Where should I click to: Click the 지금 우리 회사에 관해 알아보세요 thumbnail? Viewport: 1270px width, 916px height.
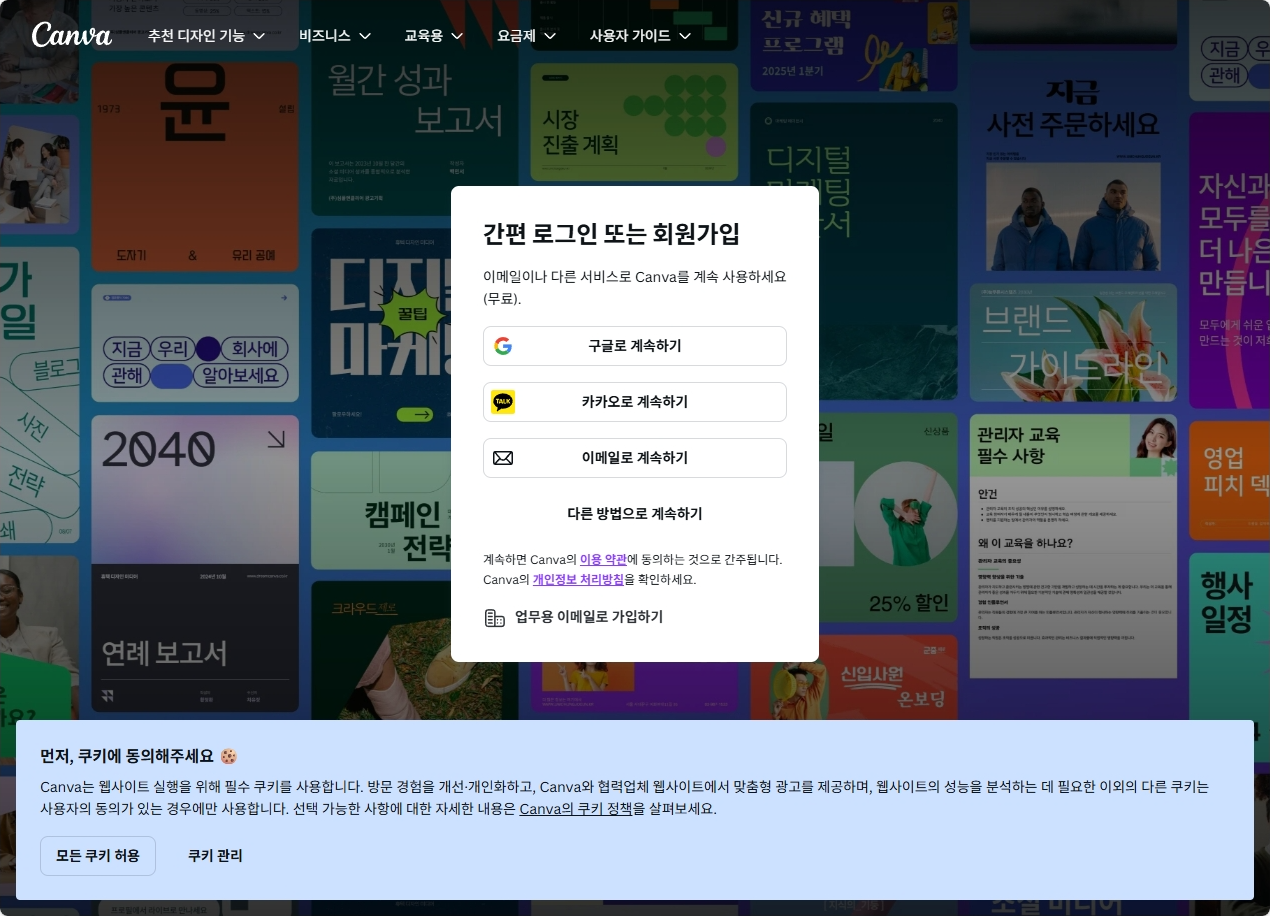[195, 343]
